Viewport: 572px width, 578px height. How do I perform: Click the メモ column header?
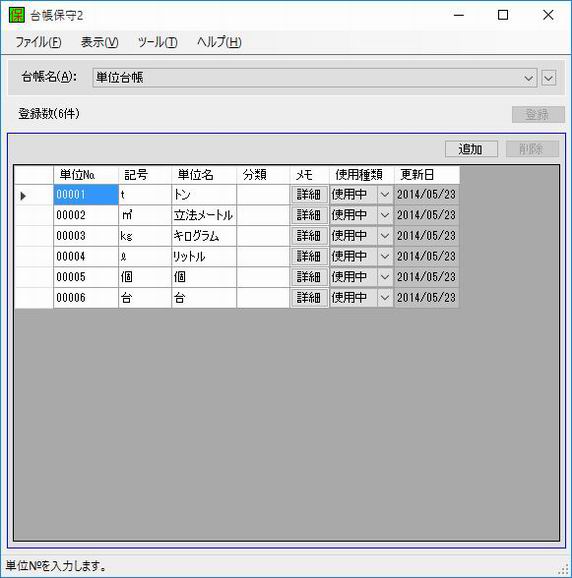pyautogui.click(x=309, y=175)
